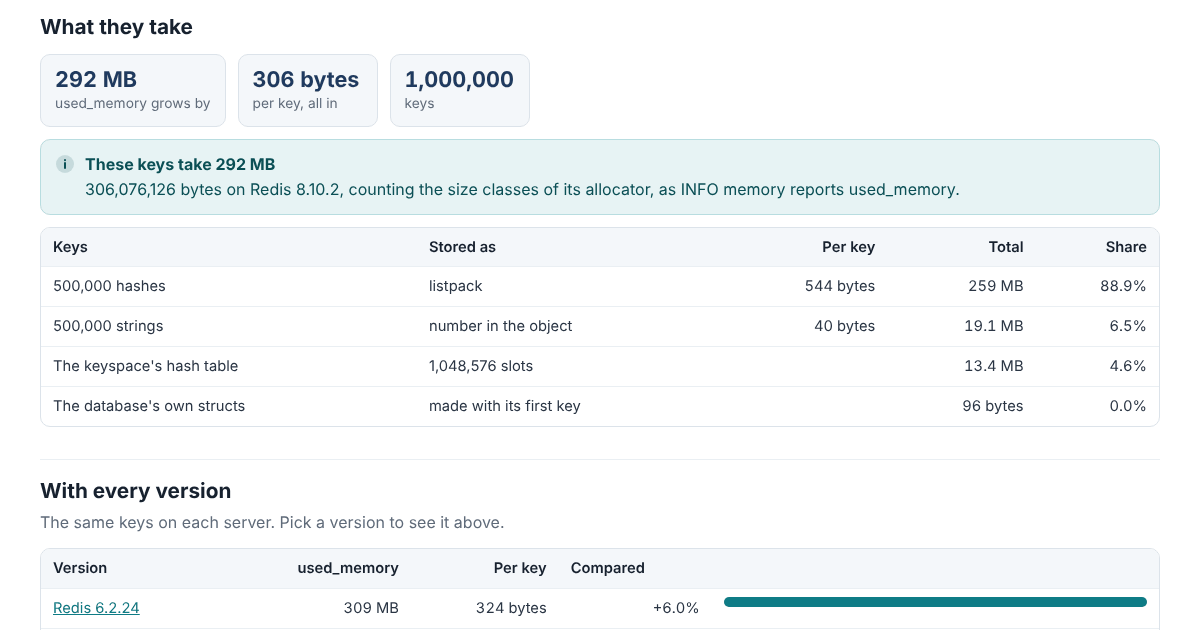Click the '306,076,126 bytes on Redis 8.10.2' sentence

(522, 189)
